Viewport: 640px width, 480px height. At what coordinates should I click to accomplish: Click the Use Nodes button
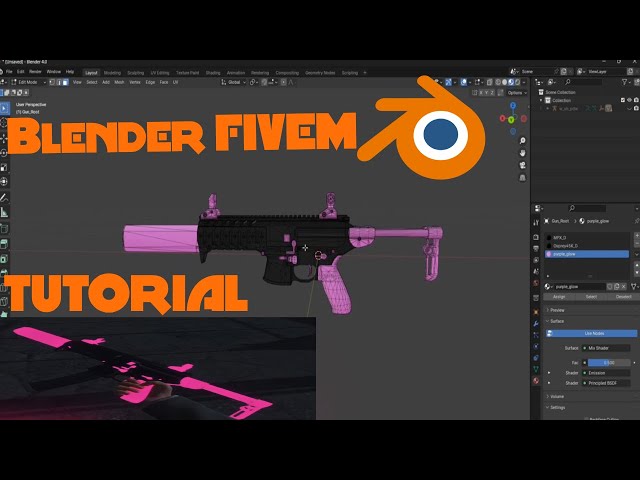click(591, 333)
